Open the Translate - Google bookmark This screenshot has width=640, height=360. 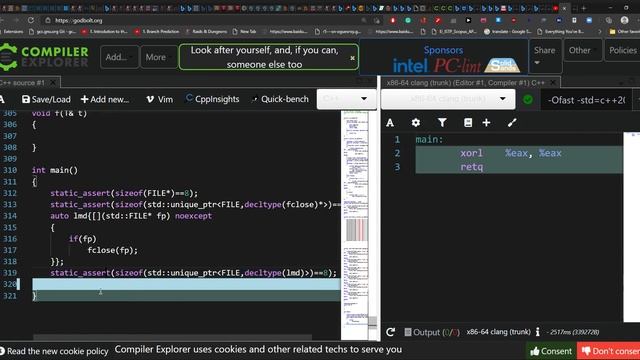tap(507, 31)
